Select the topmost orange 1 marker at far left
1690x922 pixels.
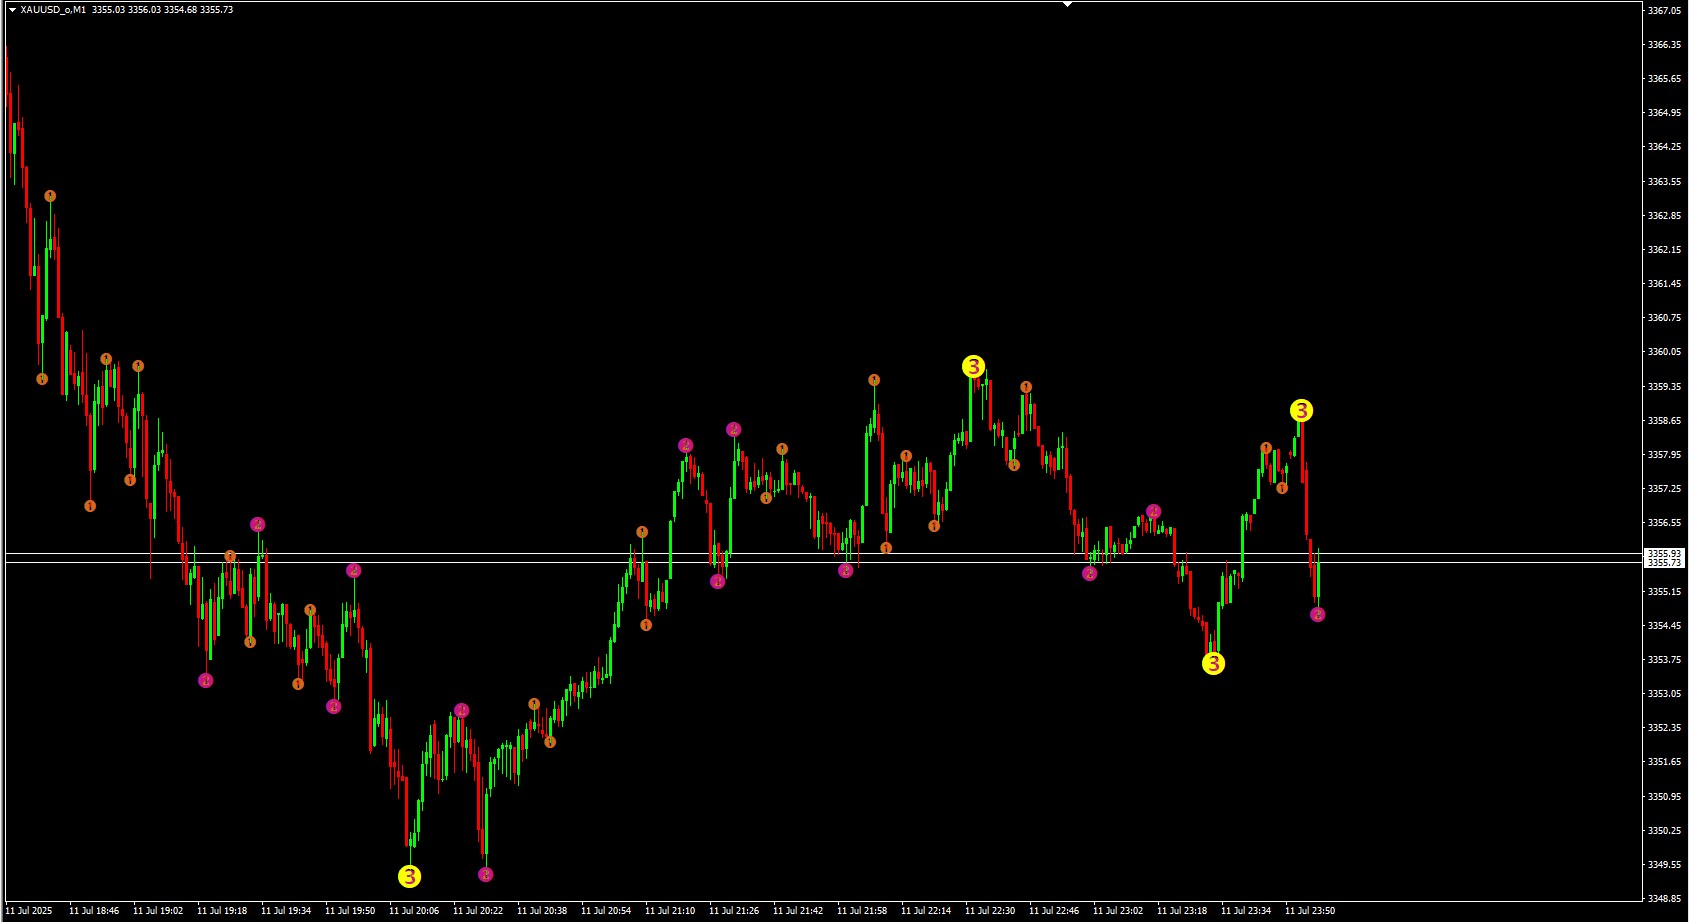tap(50, 196)
